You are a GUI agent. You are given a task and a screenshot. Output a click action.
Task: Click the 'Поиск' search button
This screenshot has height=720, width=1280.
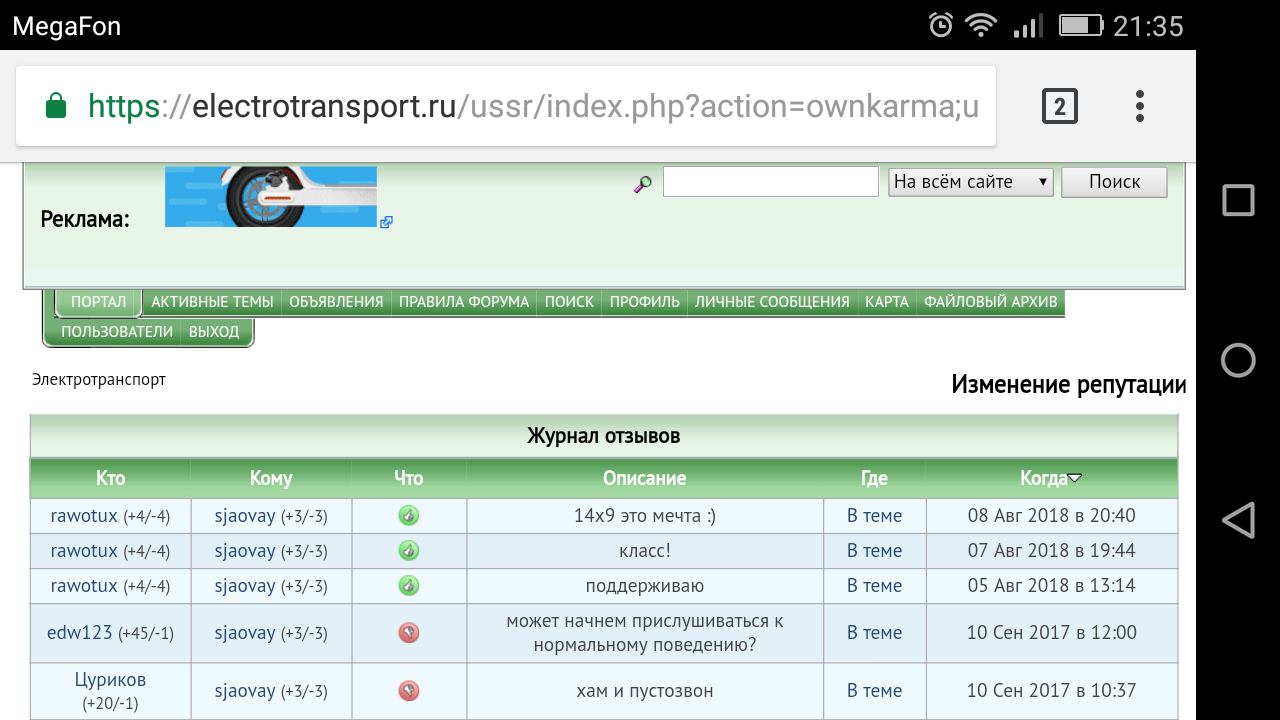tap(1114, 182)
